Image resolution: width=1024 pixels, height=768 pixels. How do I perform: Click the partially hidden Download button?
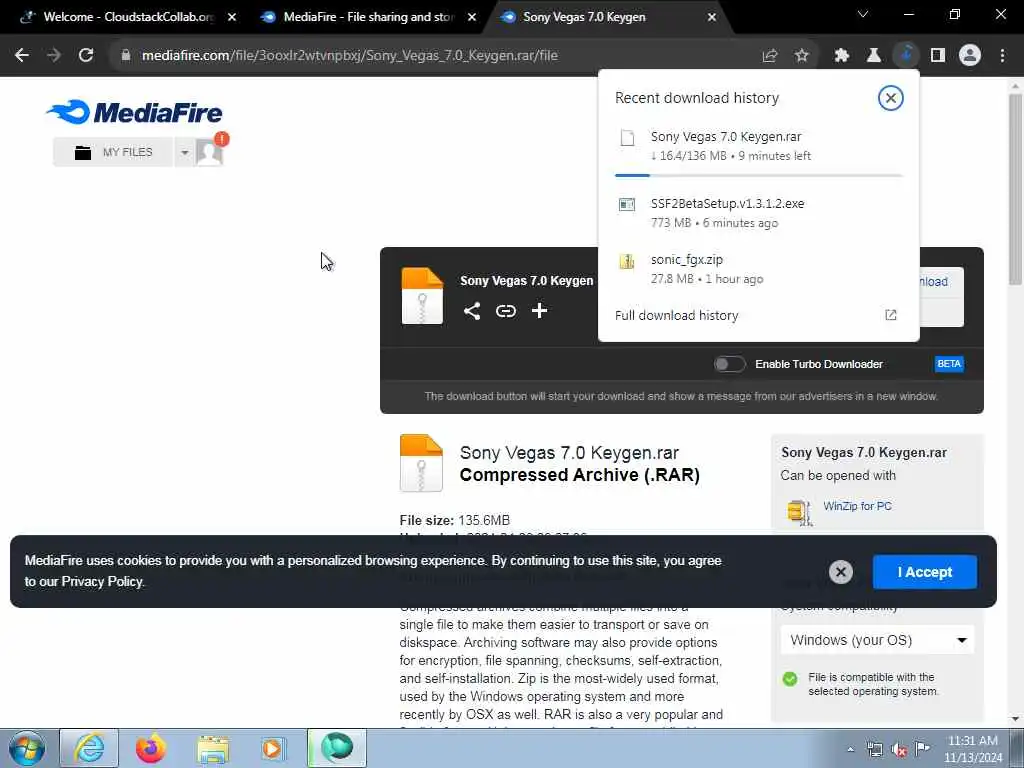point(941,296)
